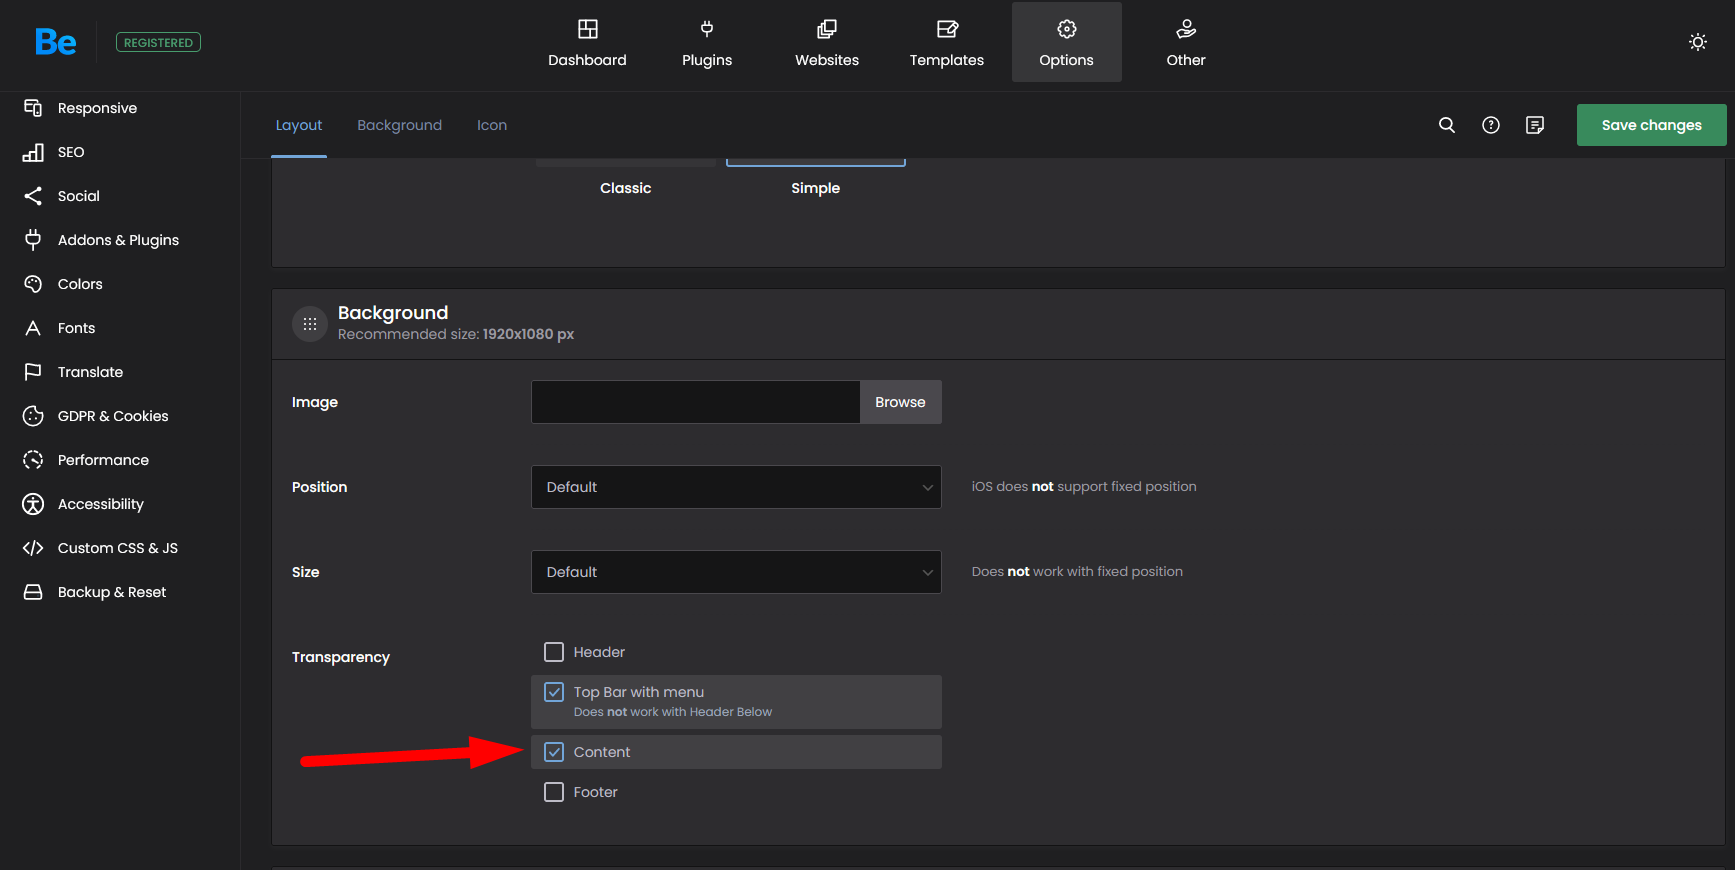The image size is (1735, 870).
Task: Open the Other menu
Action: (1186, 42)
